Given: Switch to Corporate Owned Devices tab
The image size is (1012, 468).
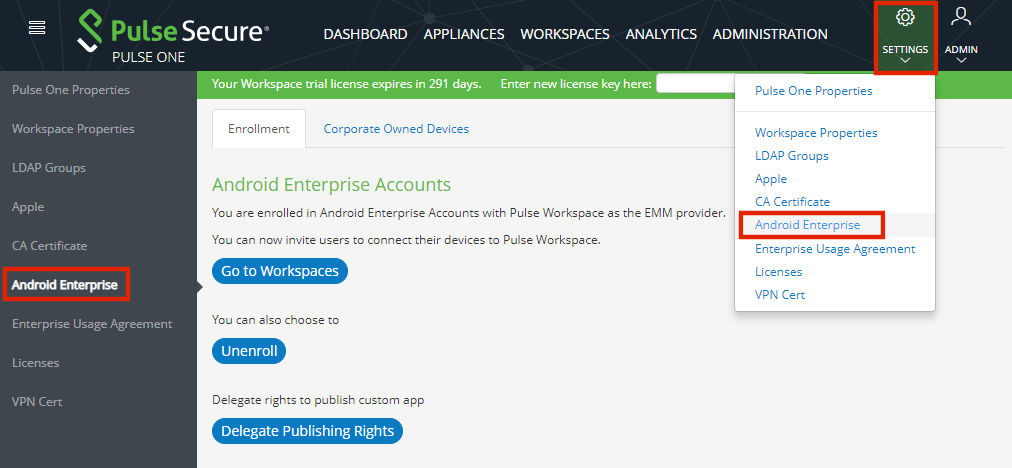Looking at the screenshot, I should point(396,128).
